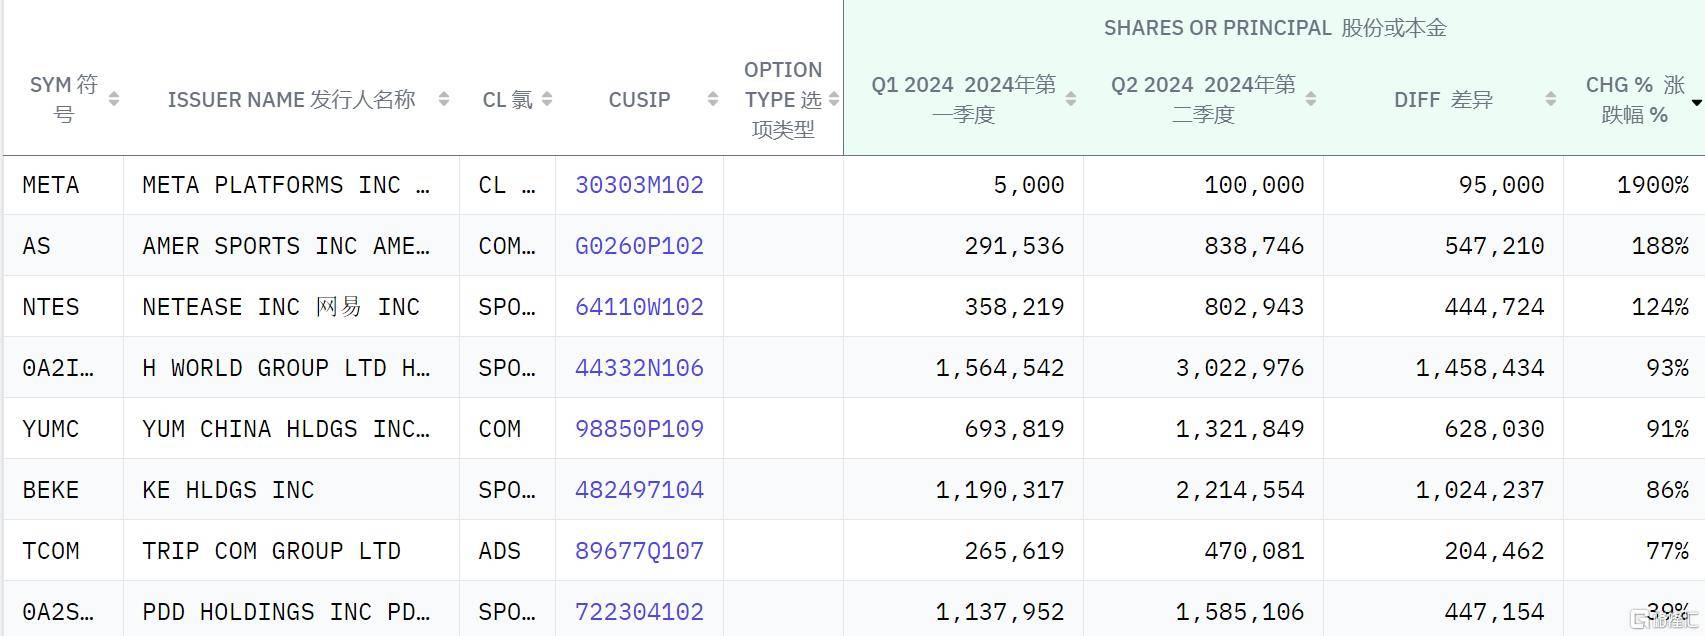Click issuer name META PLATFORMS INC
Screen dimensions: 1705x636
pos(286,185)
